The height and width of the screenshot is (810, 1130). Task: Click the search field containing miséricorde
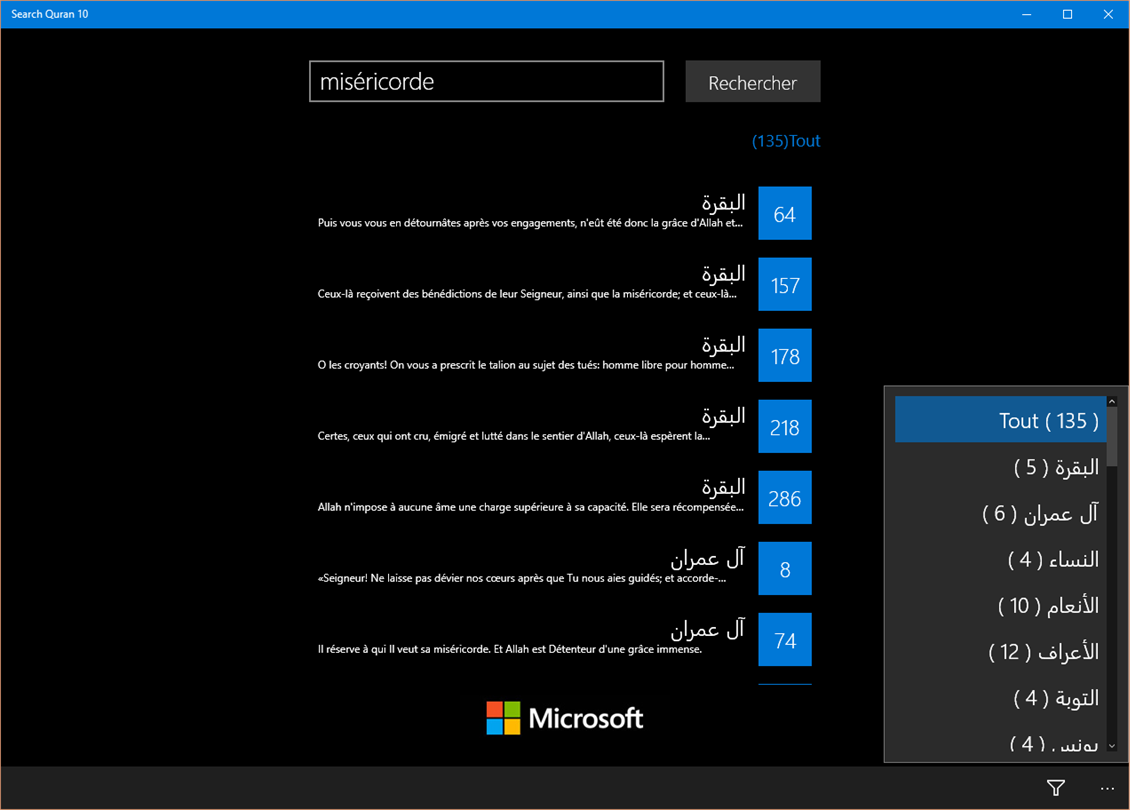point(486,81)
